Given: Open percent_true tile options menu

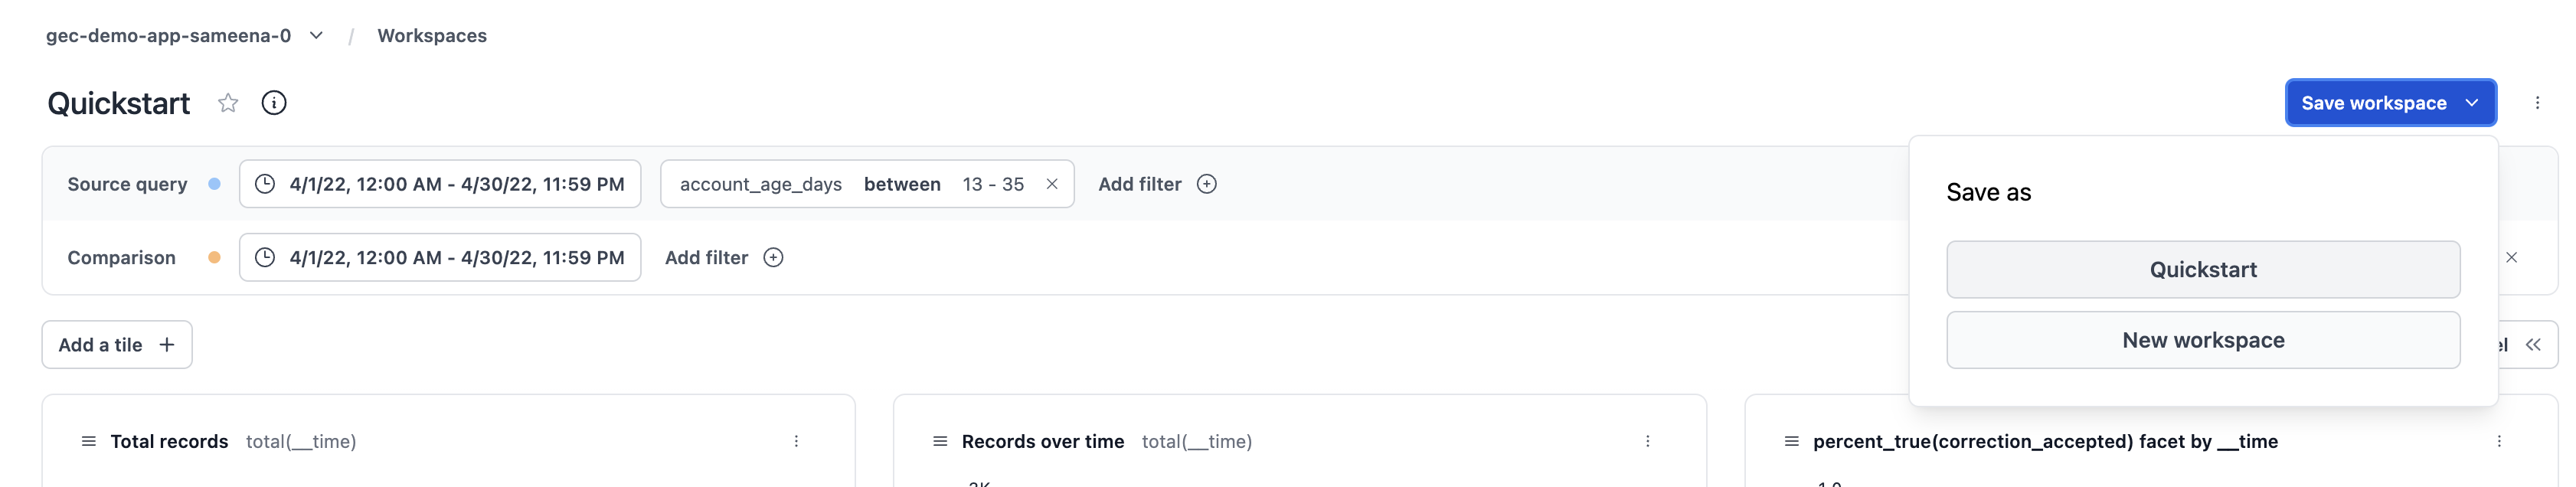Looking at the screenshot, I should point(2498,441).
